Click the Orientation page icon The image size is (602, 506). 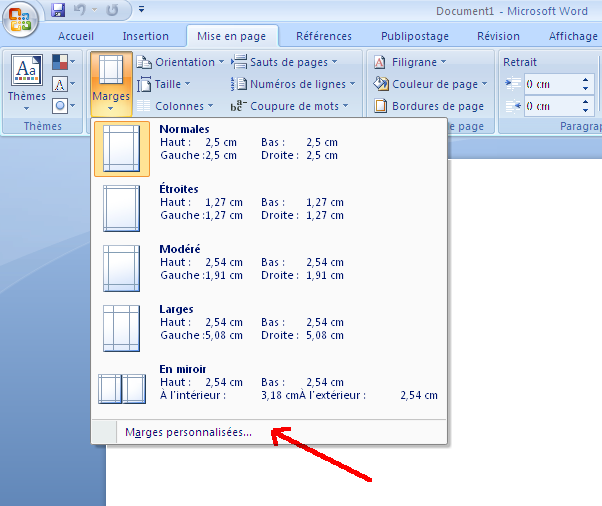pyautogui.click(x=144, y=62)
